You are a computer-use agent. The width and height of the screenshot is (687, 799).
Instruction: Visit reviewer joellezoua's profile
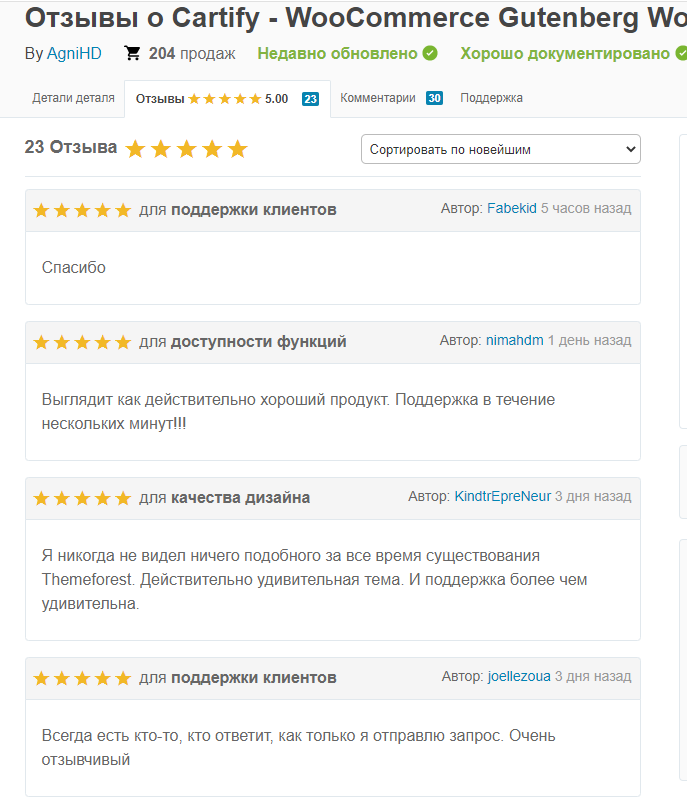click(519, 677)
